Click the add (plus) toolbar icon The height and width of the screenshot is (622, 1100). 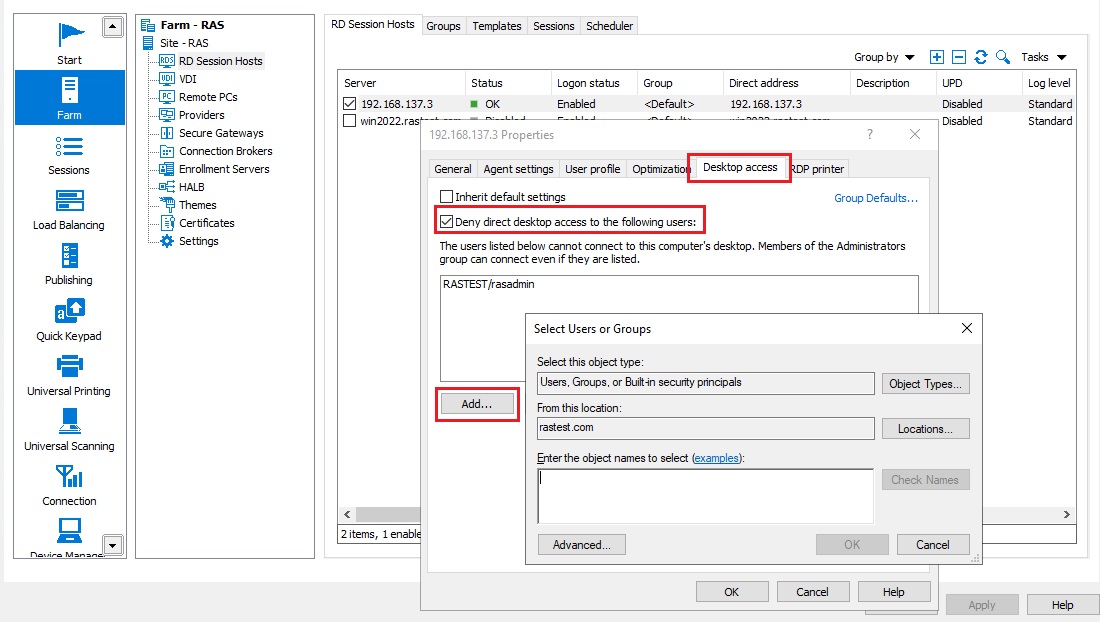[937, 58]
